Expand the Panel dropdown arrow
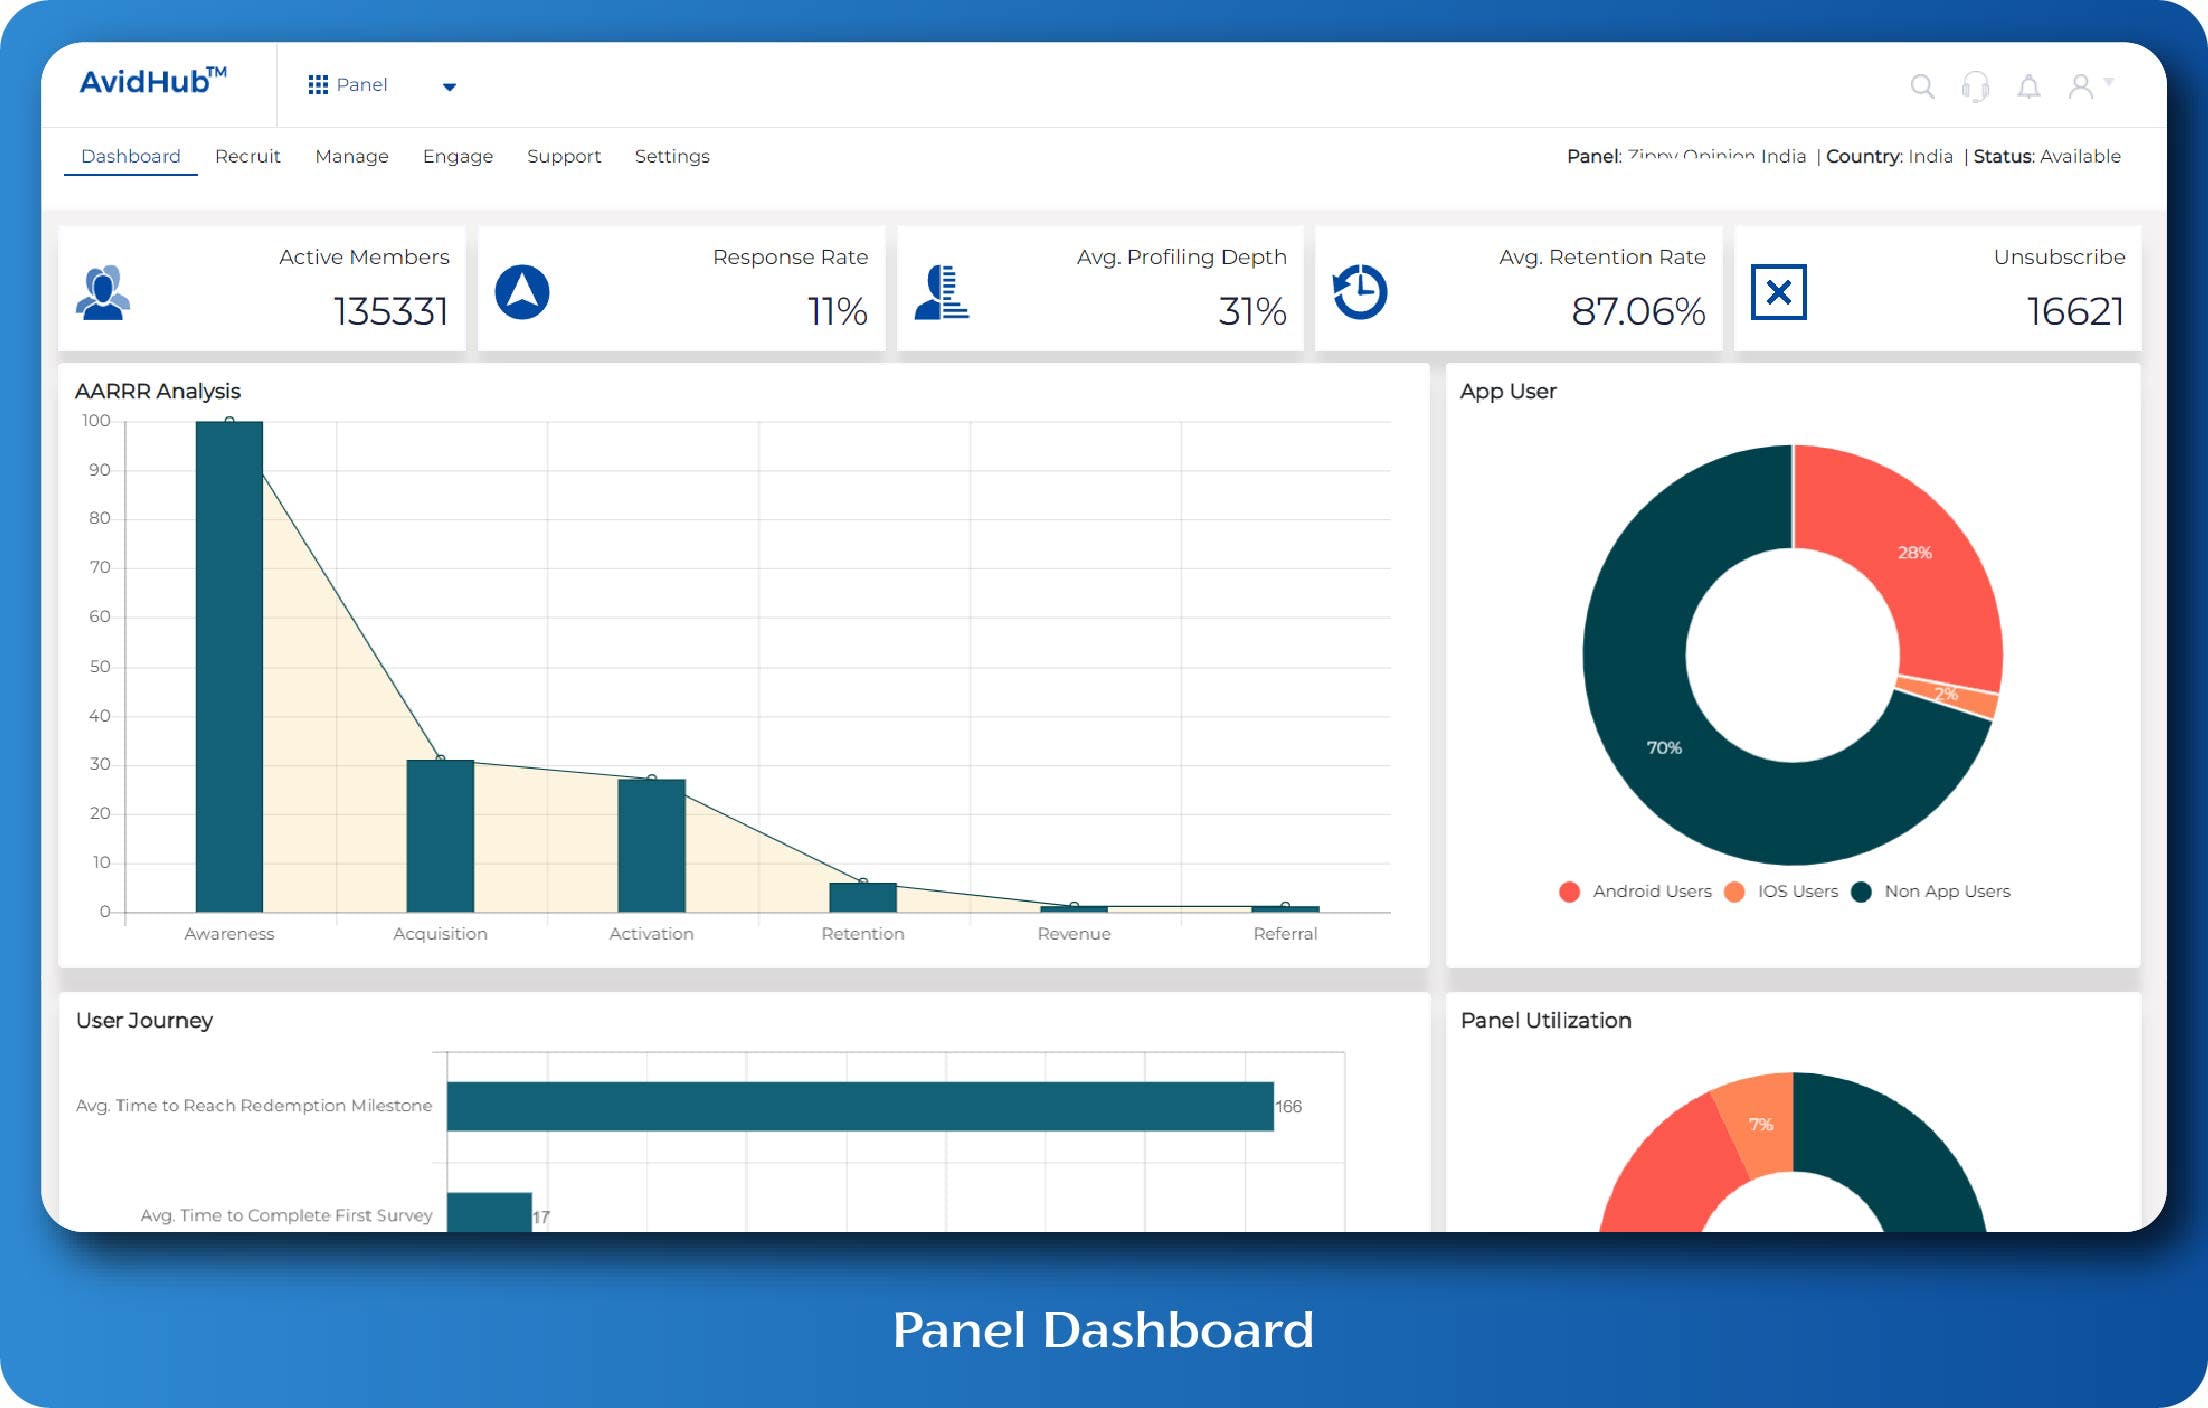Image resolution: width=2208 pixels, height=1408 pixels. [449, 87]
